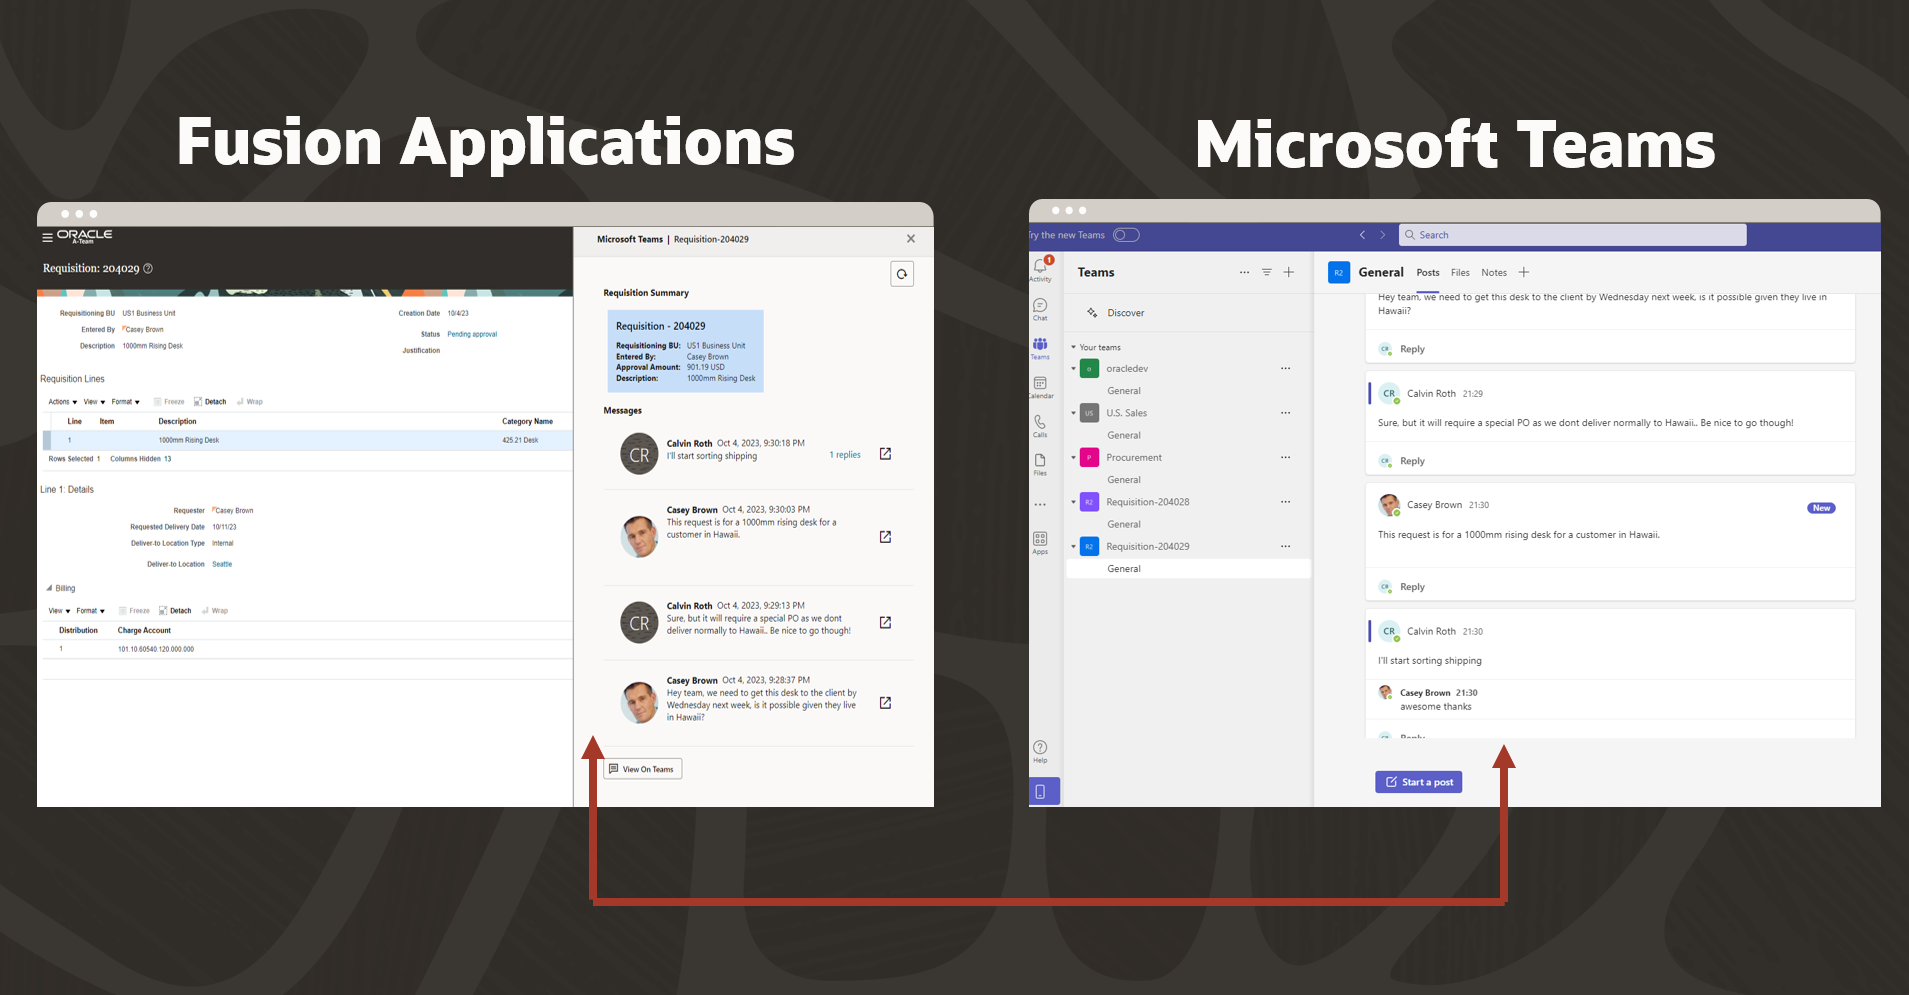Click Detach in Requisition Lines toolbar

pos(210,402)
